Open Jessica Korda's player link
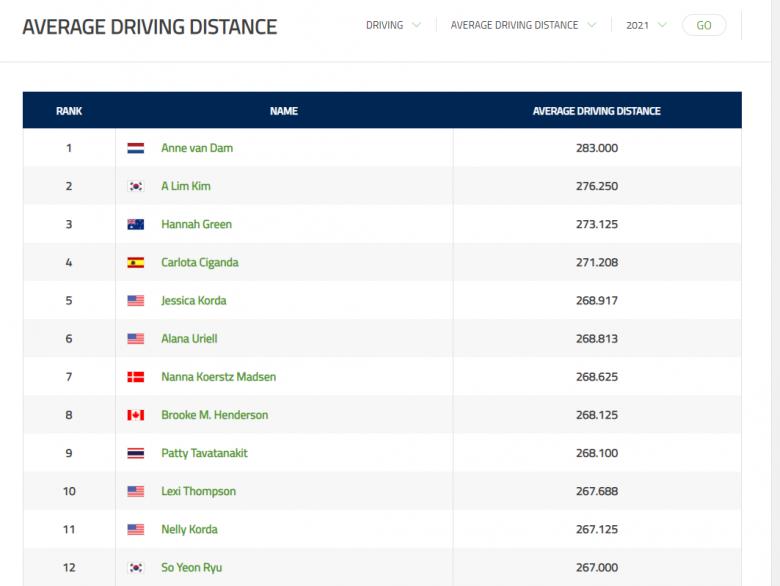The image size is (780, 586). click(194, 300)
